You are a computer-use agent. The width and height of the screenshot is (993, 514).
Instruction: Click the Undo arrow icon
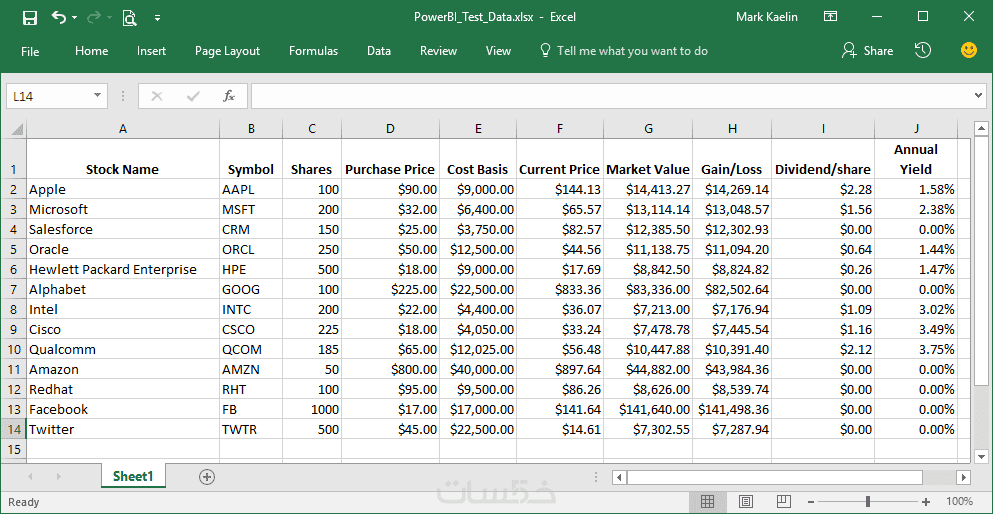point(59,17)
